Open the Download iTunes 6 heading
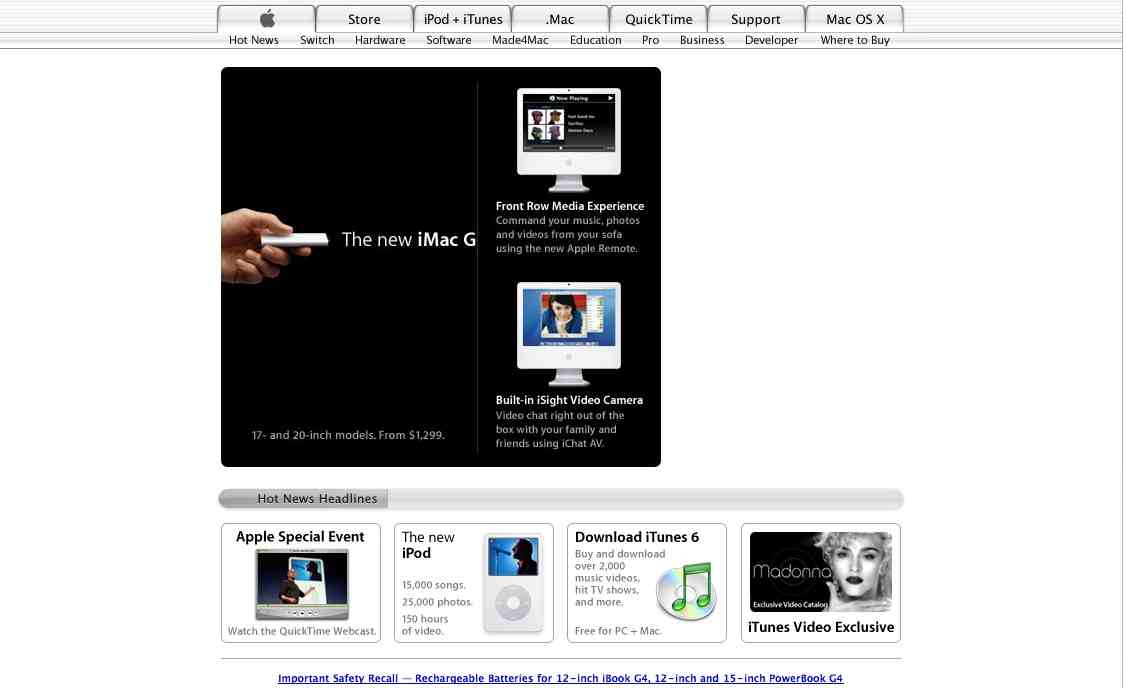The image size is (1123, 688). [637, 537]
